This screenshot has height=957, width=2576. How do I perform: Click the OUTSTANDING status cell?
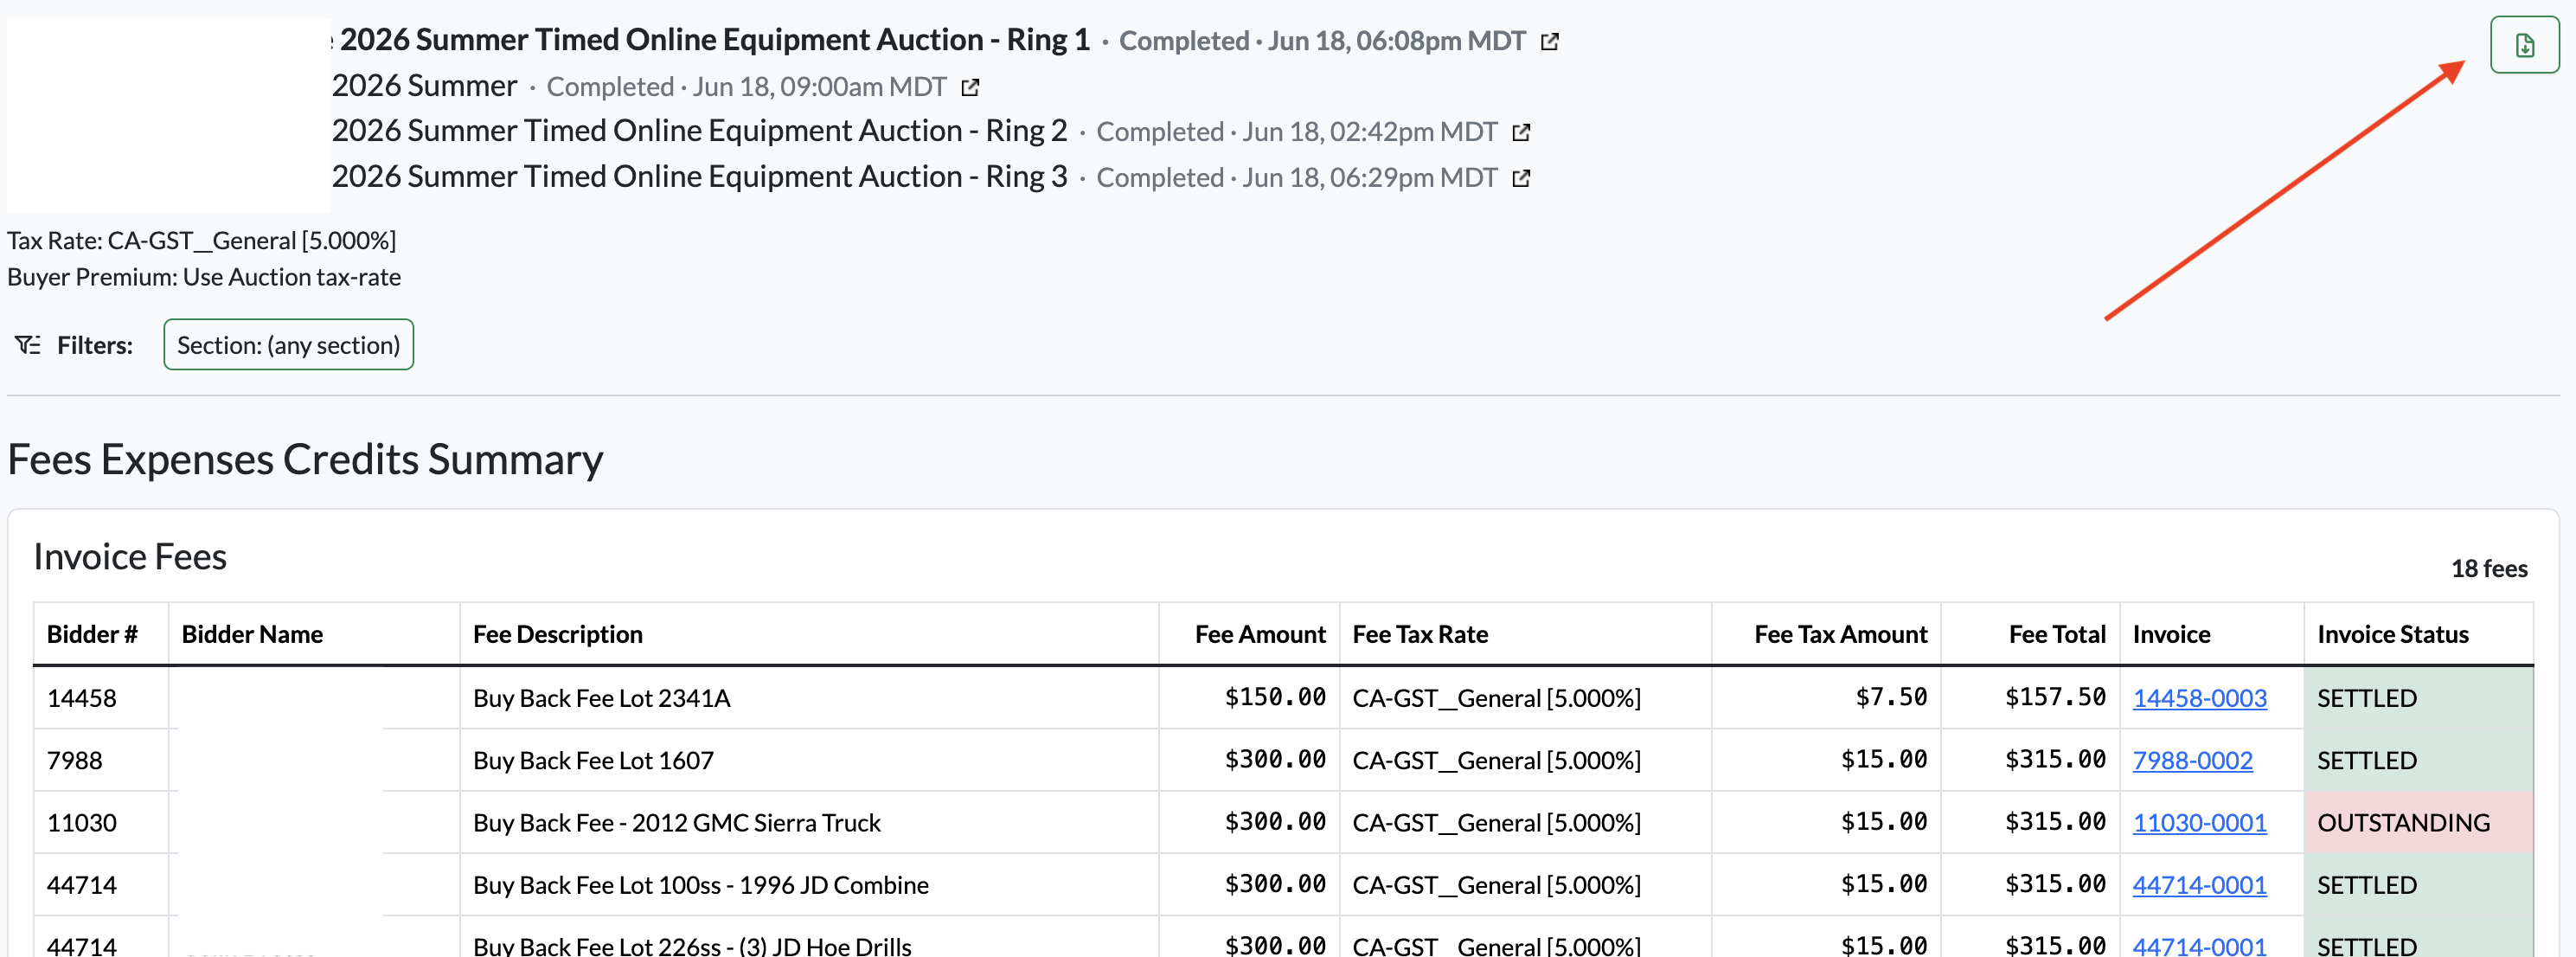pos(2418,822)
